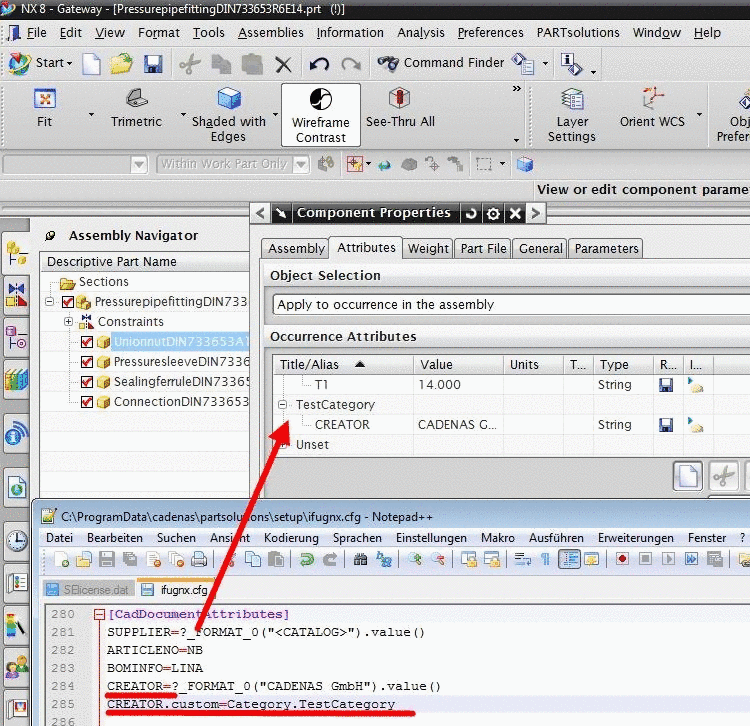Screen dimensions: 750x726
Task: Toggle Wireframe Contrast
Action: (320, 115)
